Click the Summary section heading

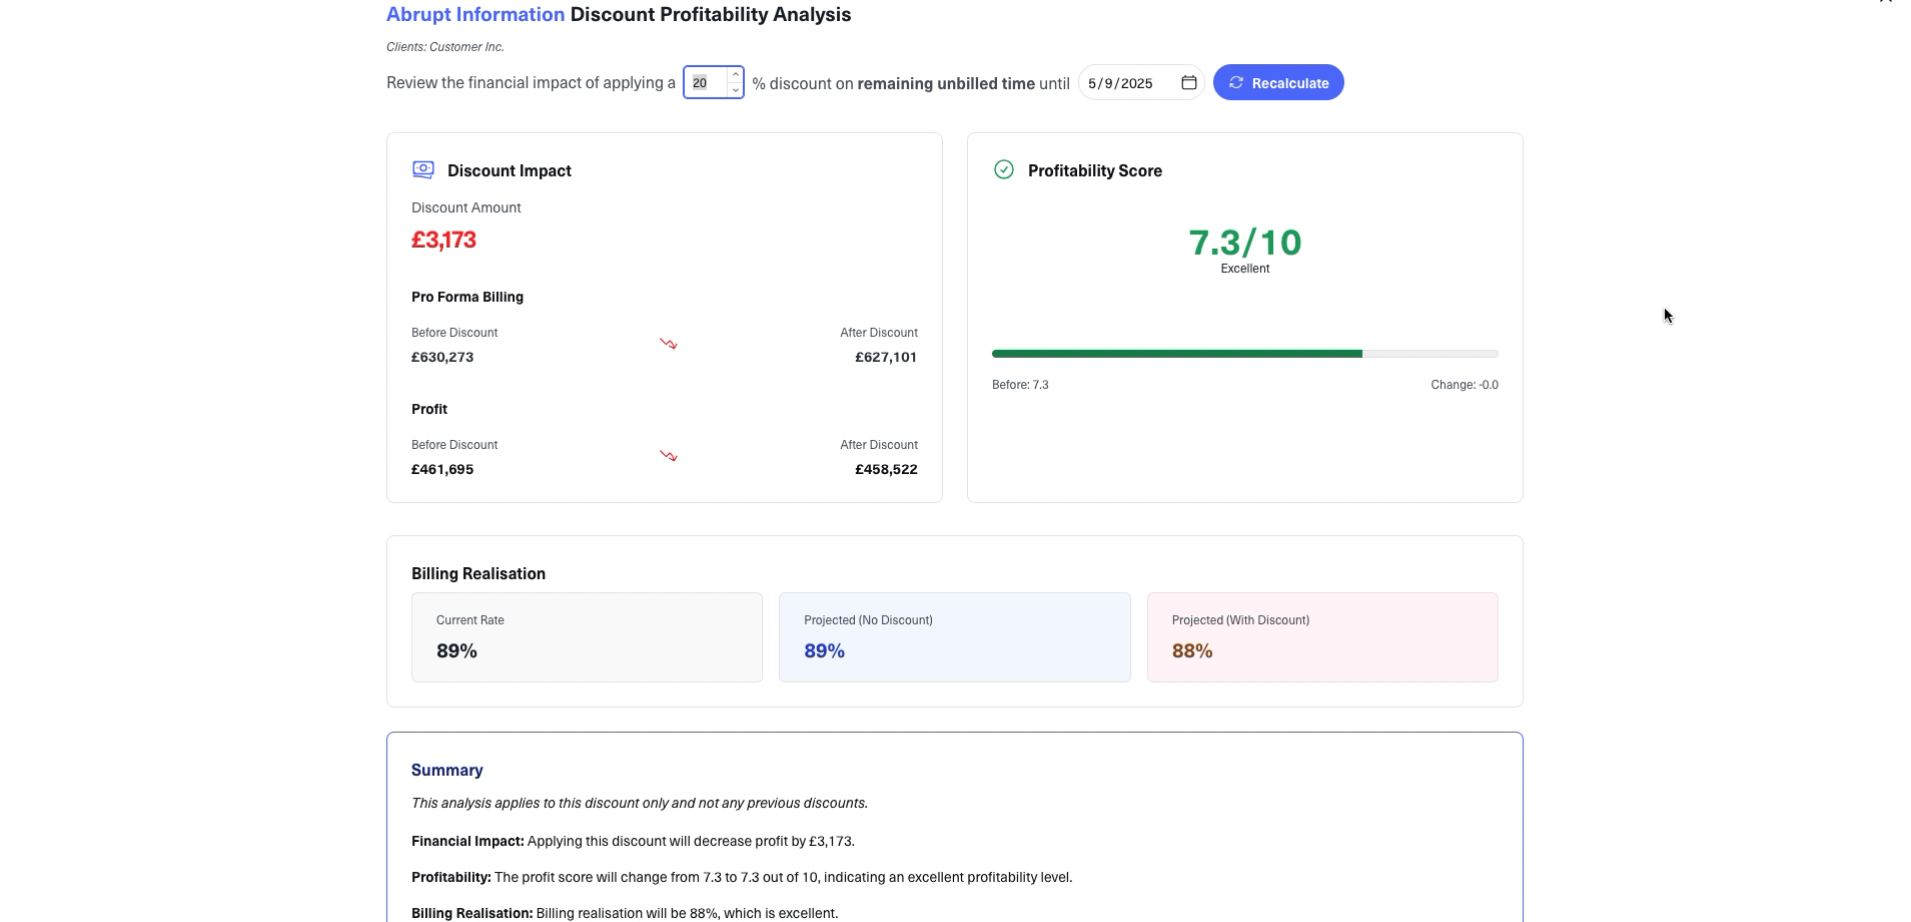pos(447,770)
